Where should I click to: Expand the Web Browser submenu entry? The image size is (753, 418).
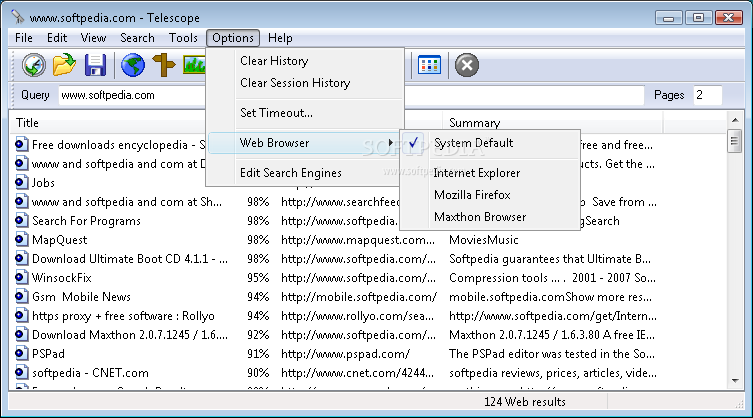click(304, 143)
